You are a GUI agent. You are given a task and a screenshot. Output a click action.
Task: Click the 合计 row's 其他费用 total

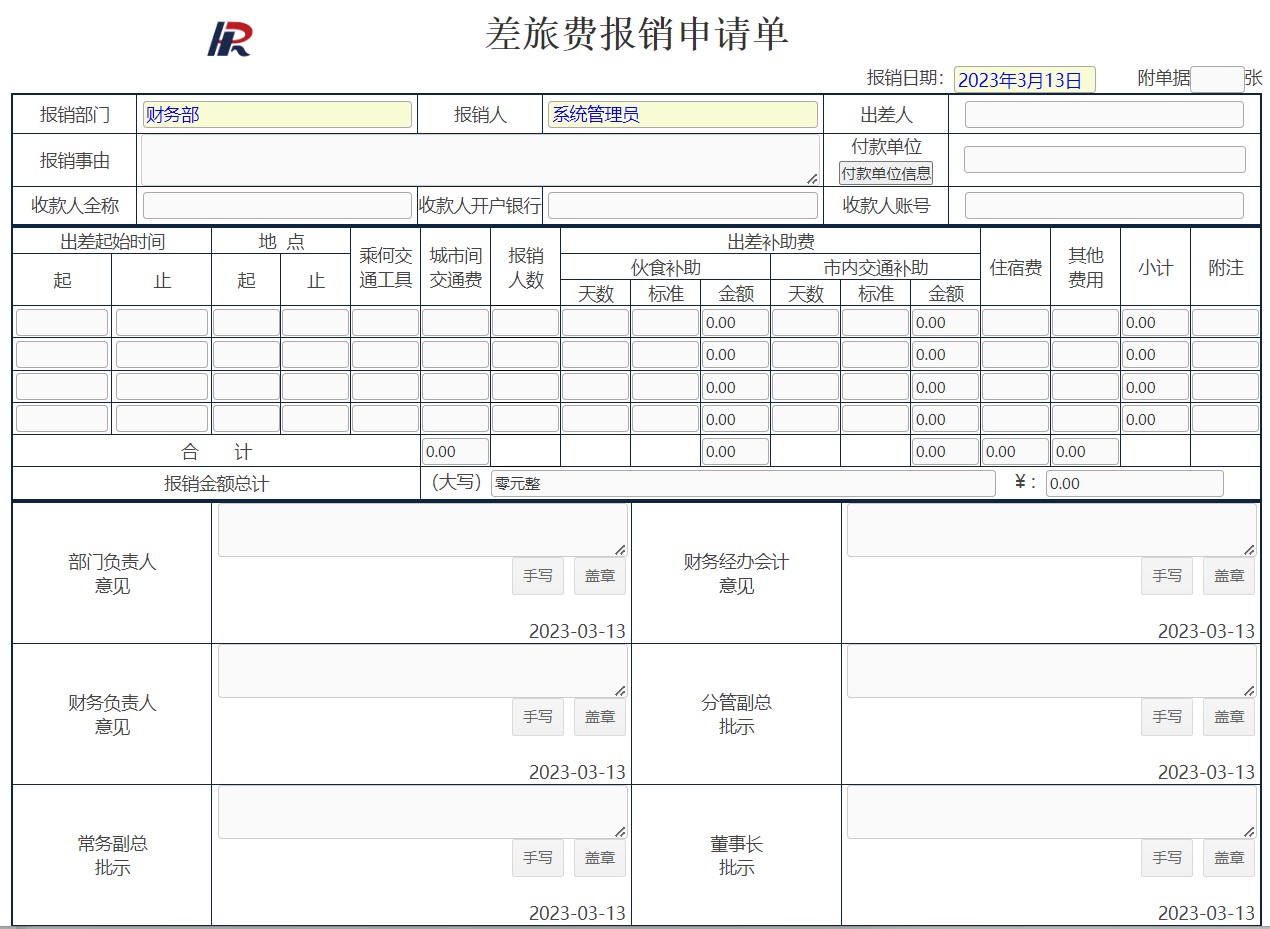pyautogui.click(x=1085, y=451)
